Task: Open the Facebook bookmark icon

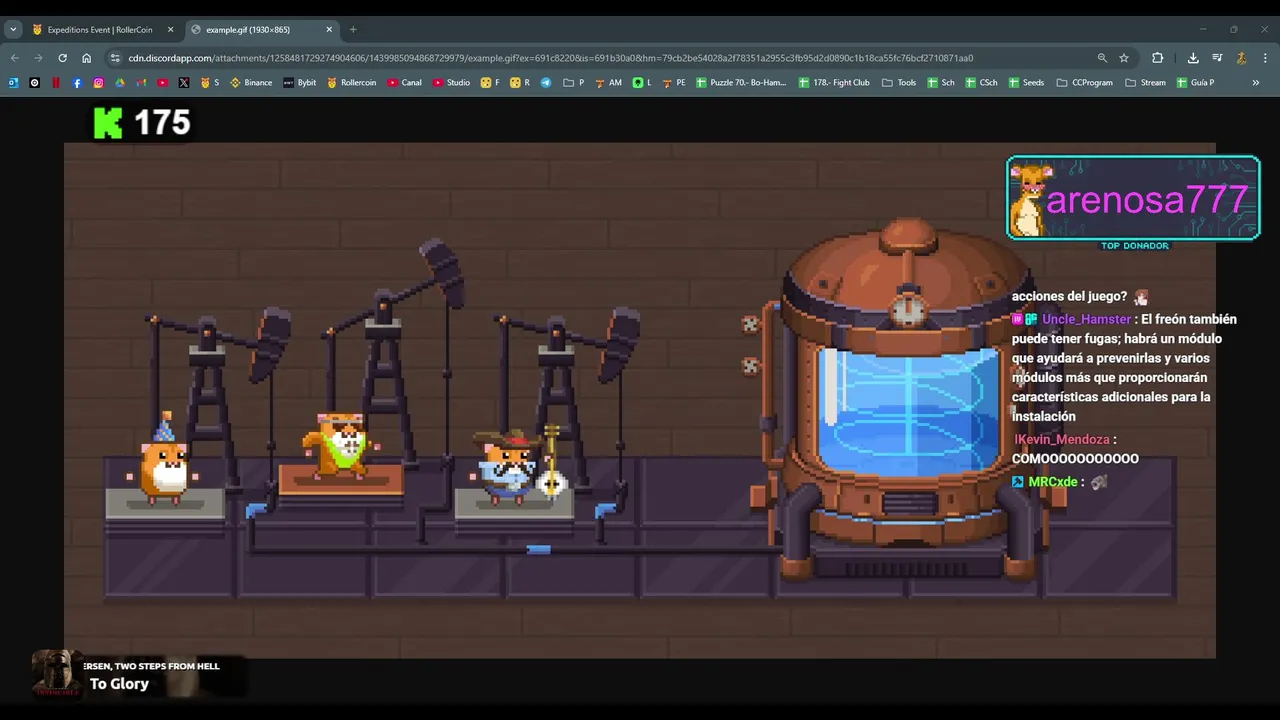Action: [77, 83]
